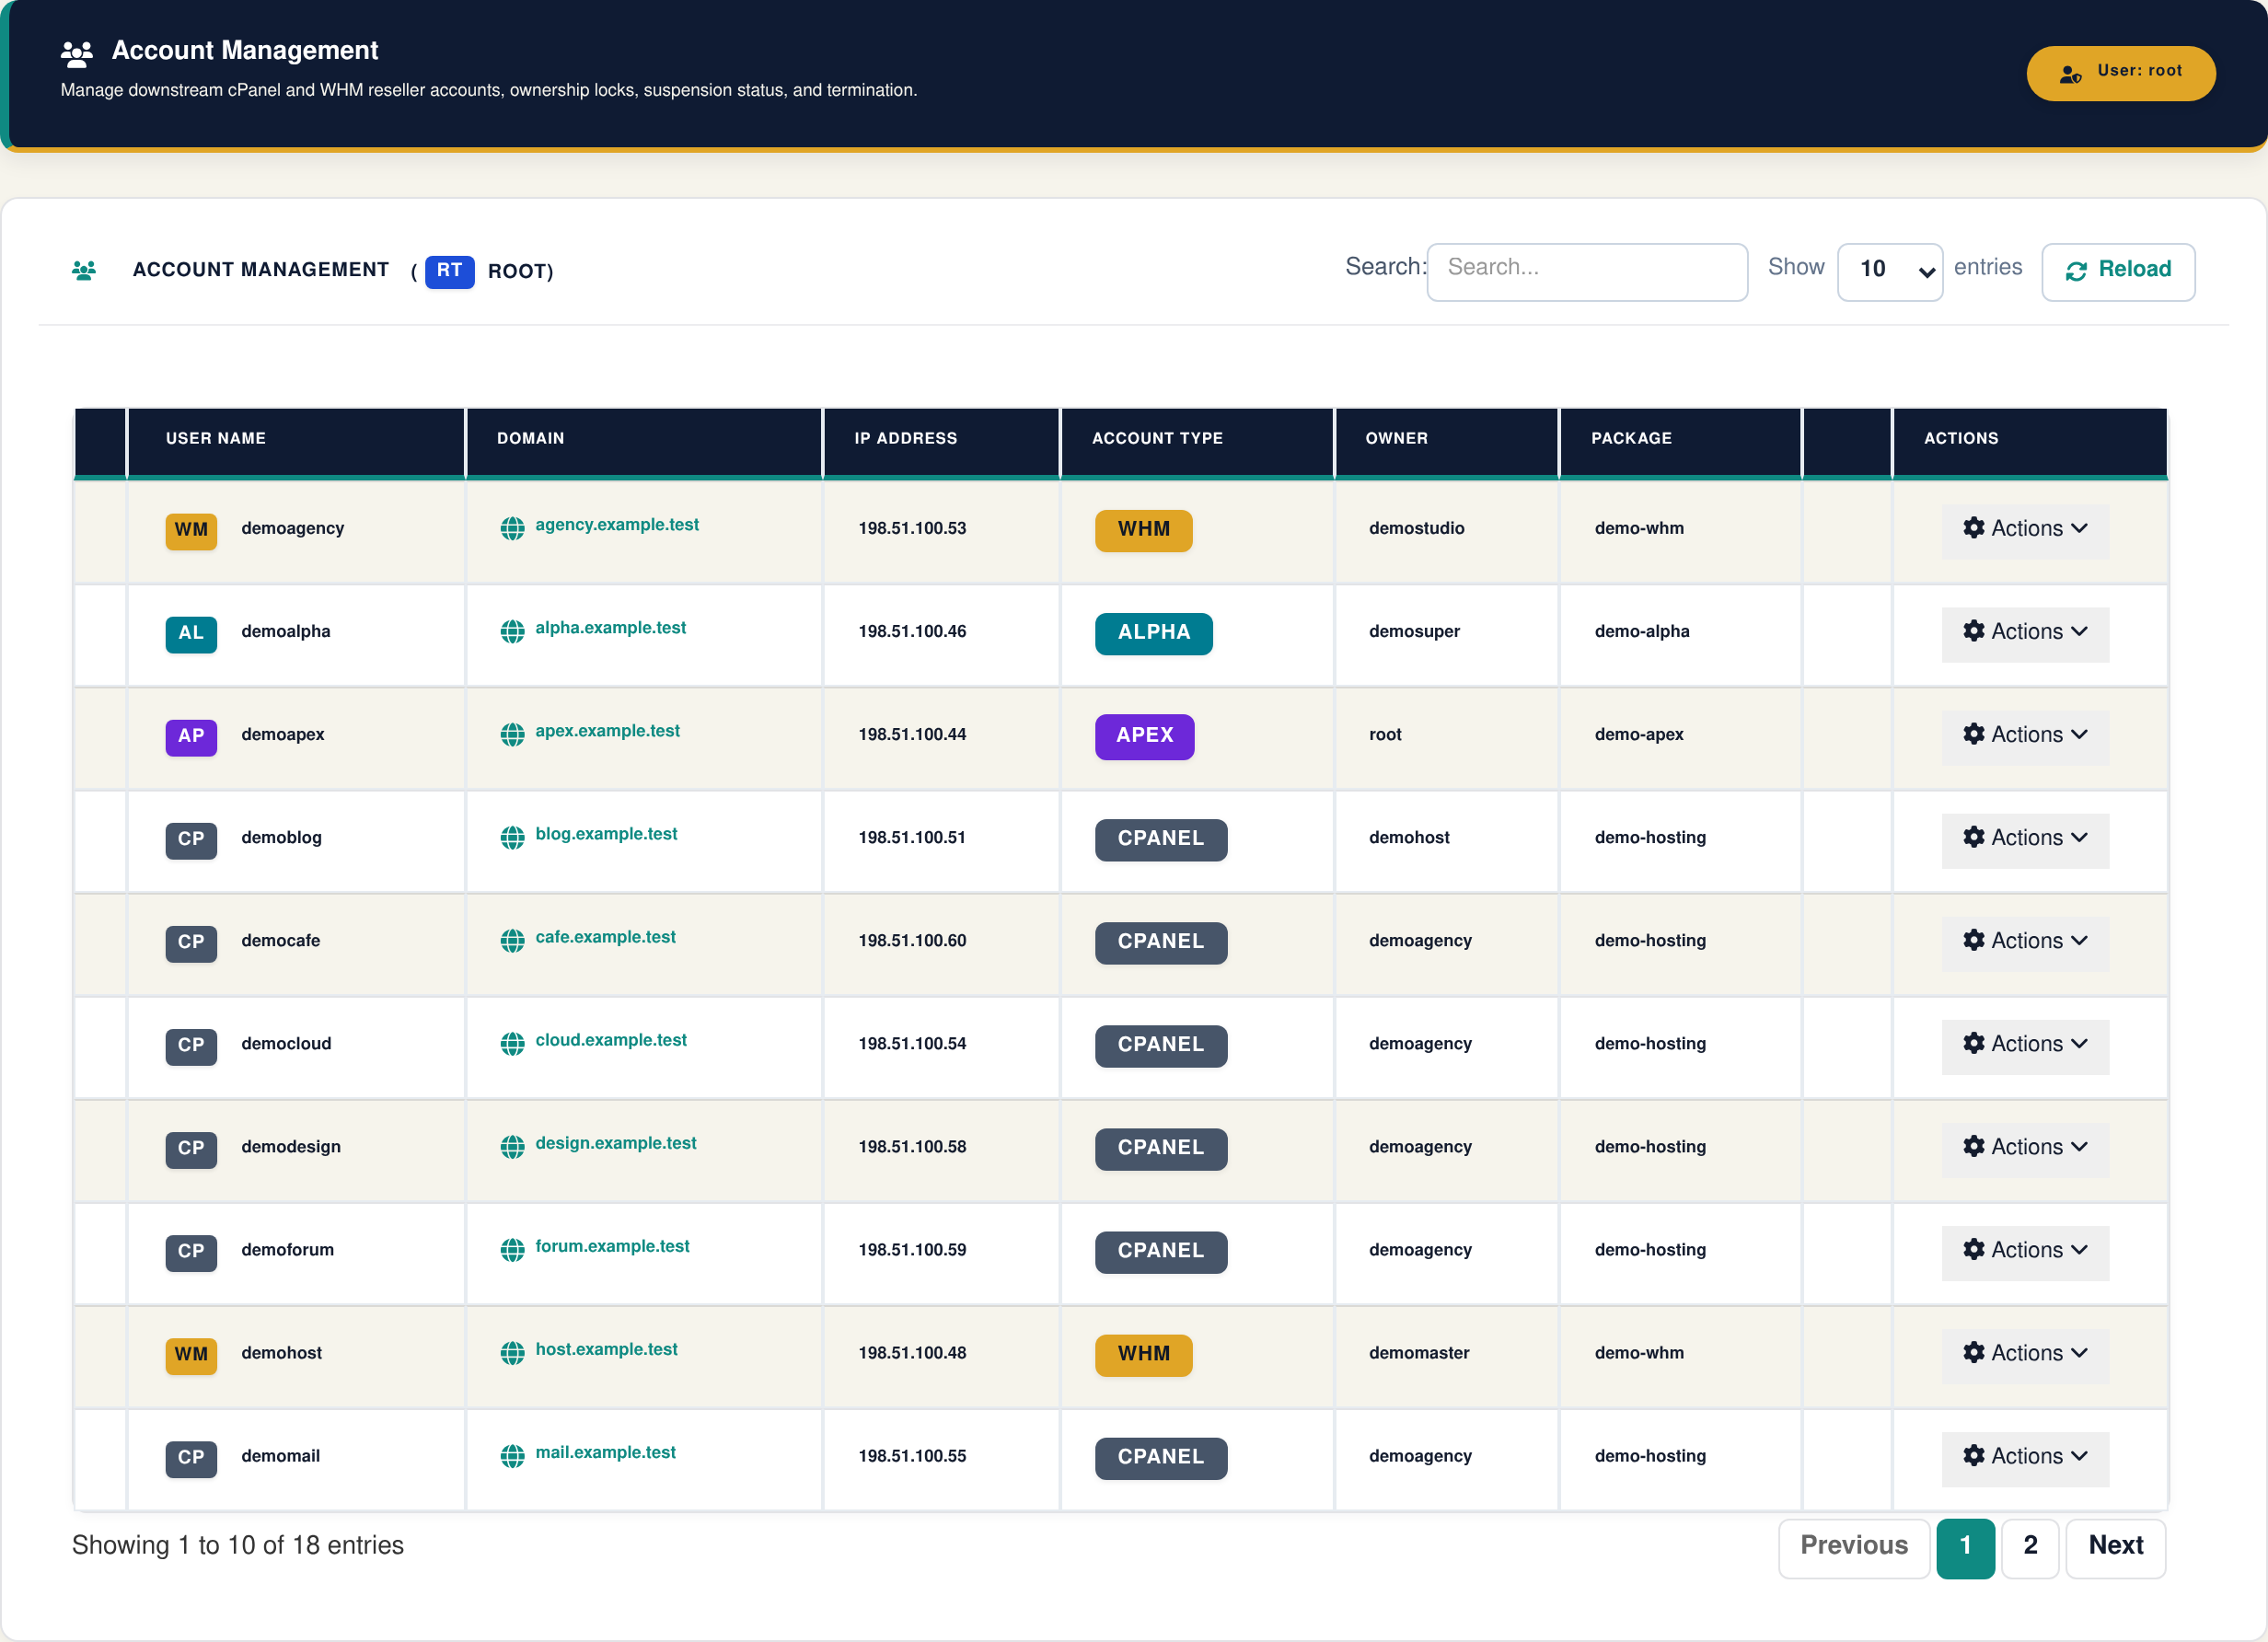Open the mail.example.test domain link
The image size is (2268, 1642).
click(x=605, y=1452)
